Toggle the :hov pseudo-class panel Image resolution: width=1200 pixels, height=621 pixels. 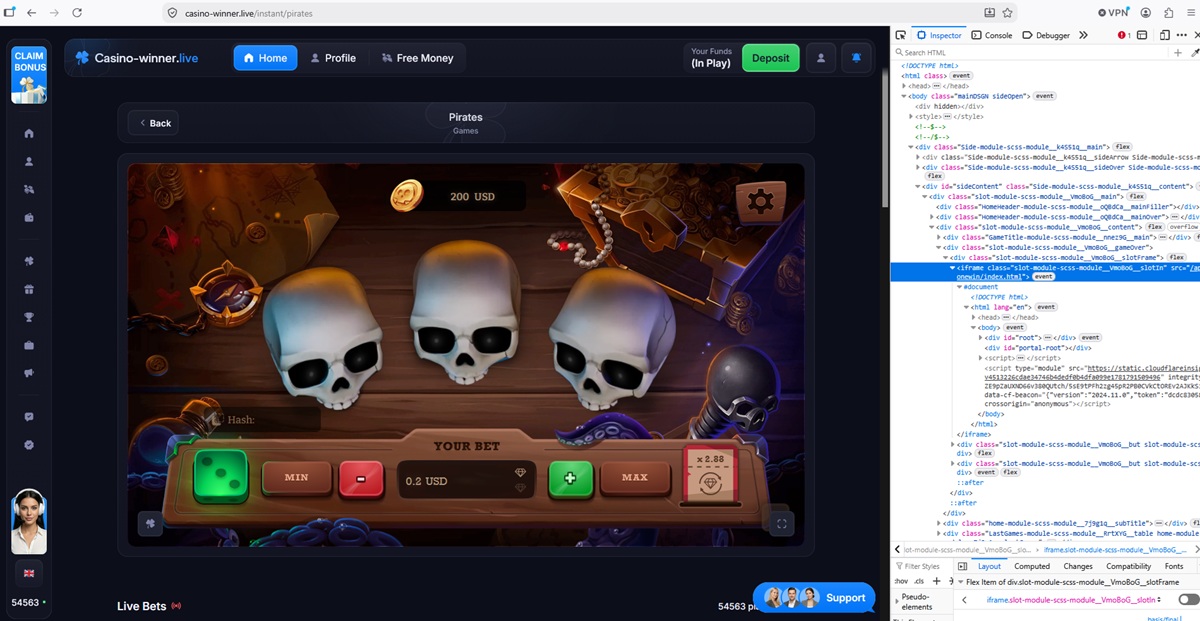coord(900,581)
